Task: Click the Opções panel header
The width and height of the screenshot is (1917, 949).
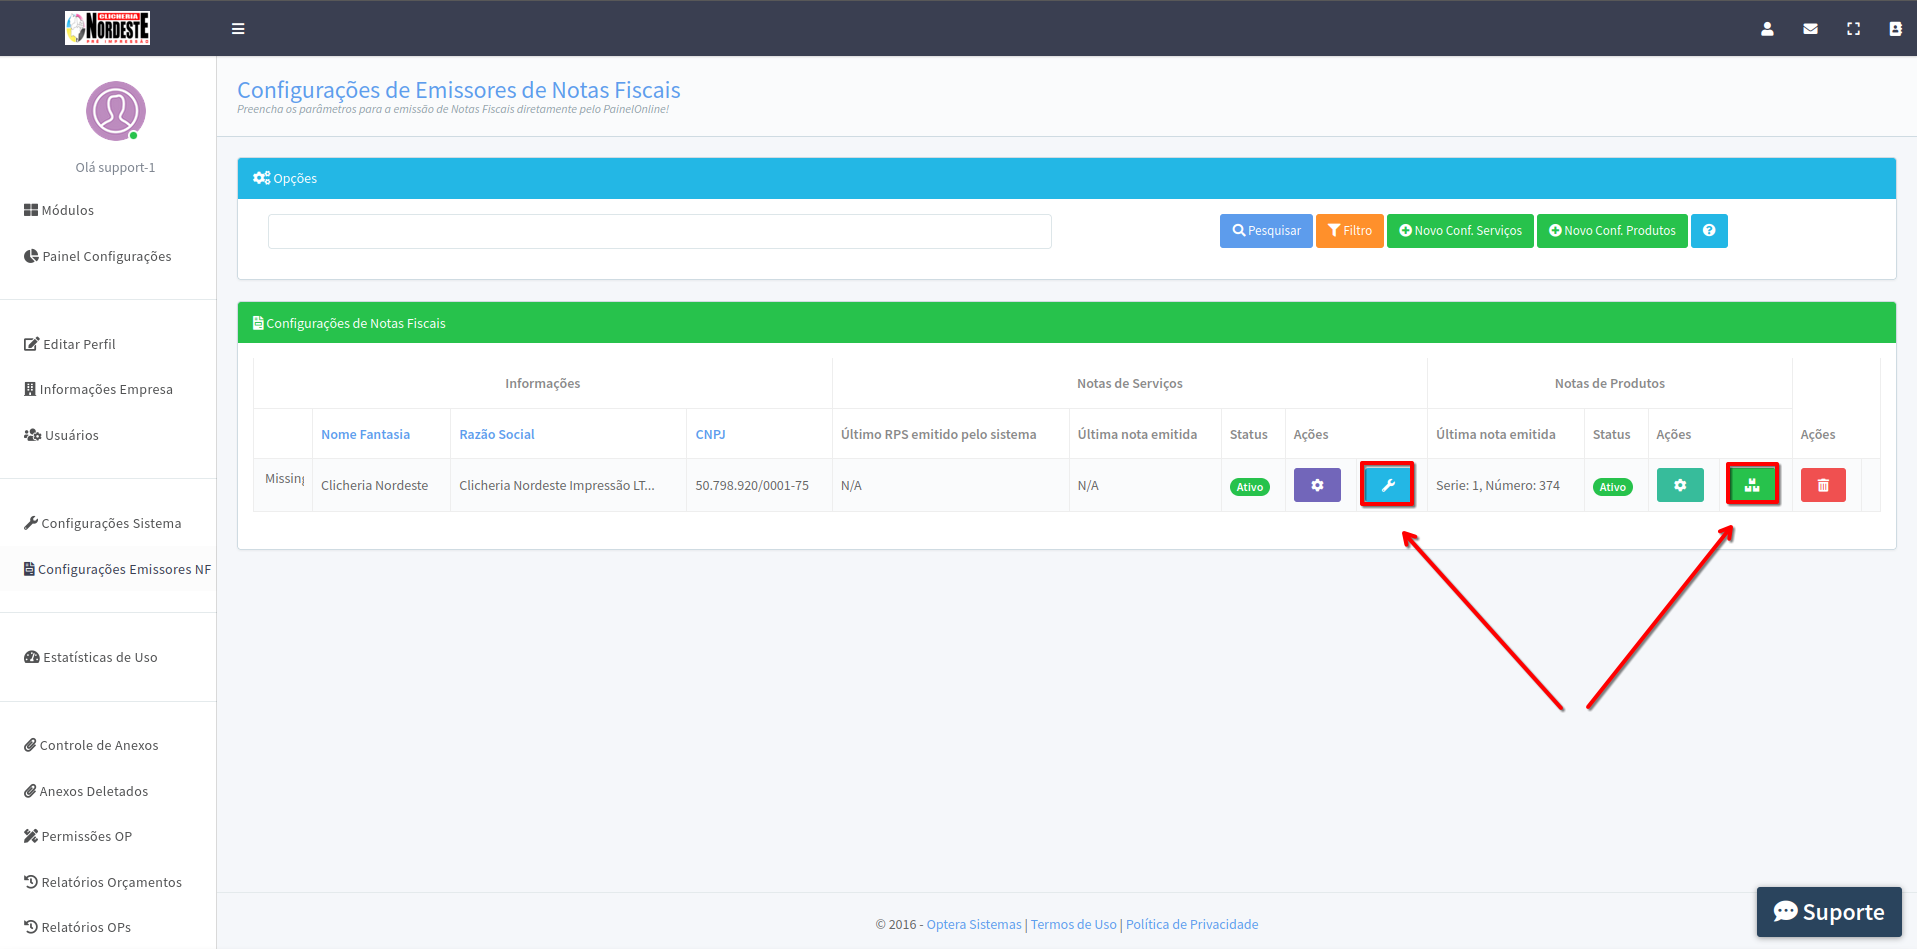Action: pos(1067,178)
